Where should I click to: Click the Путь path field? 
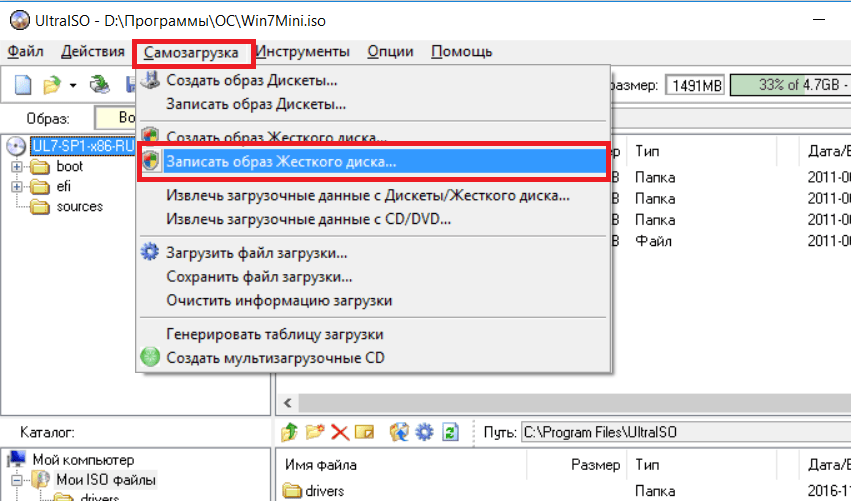(686, 432)
